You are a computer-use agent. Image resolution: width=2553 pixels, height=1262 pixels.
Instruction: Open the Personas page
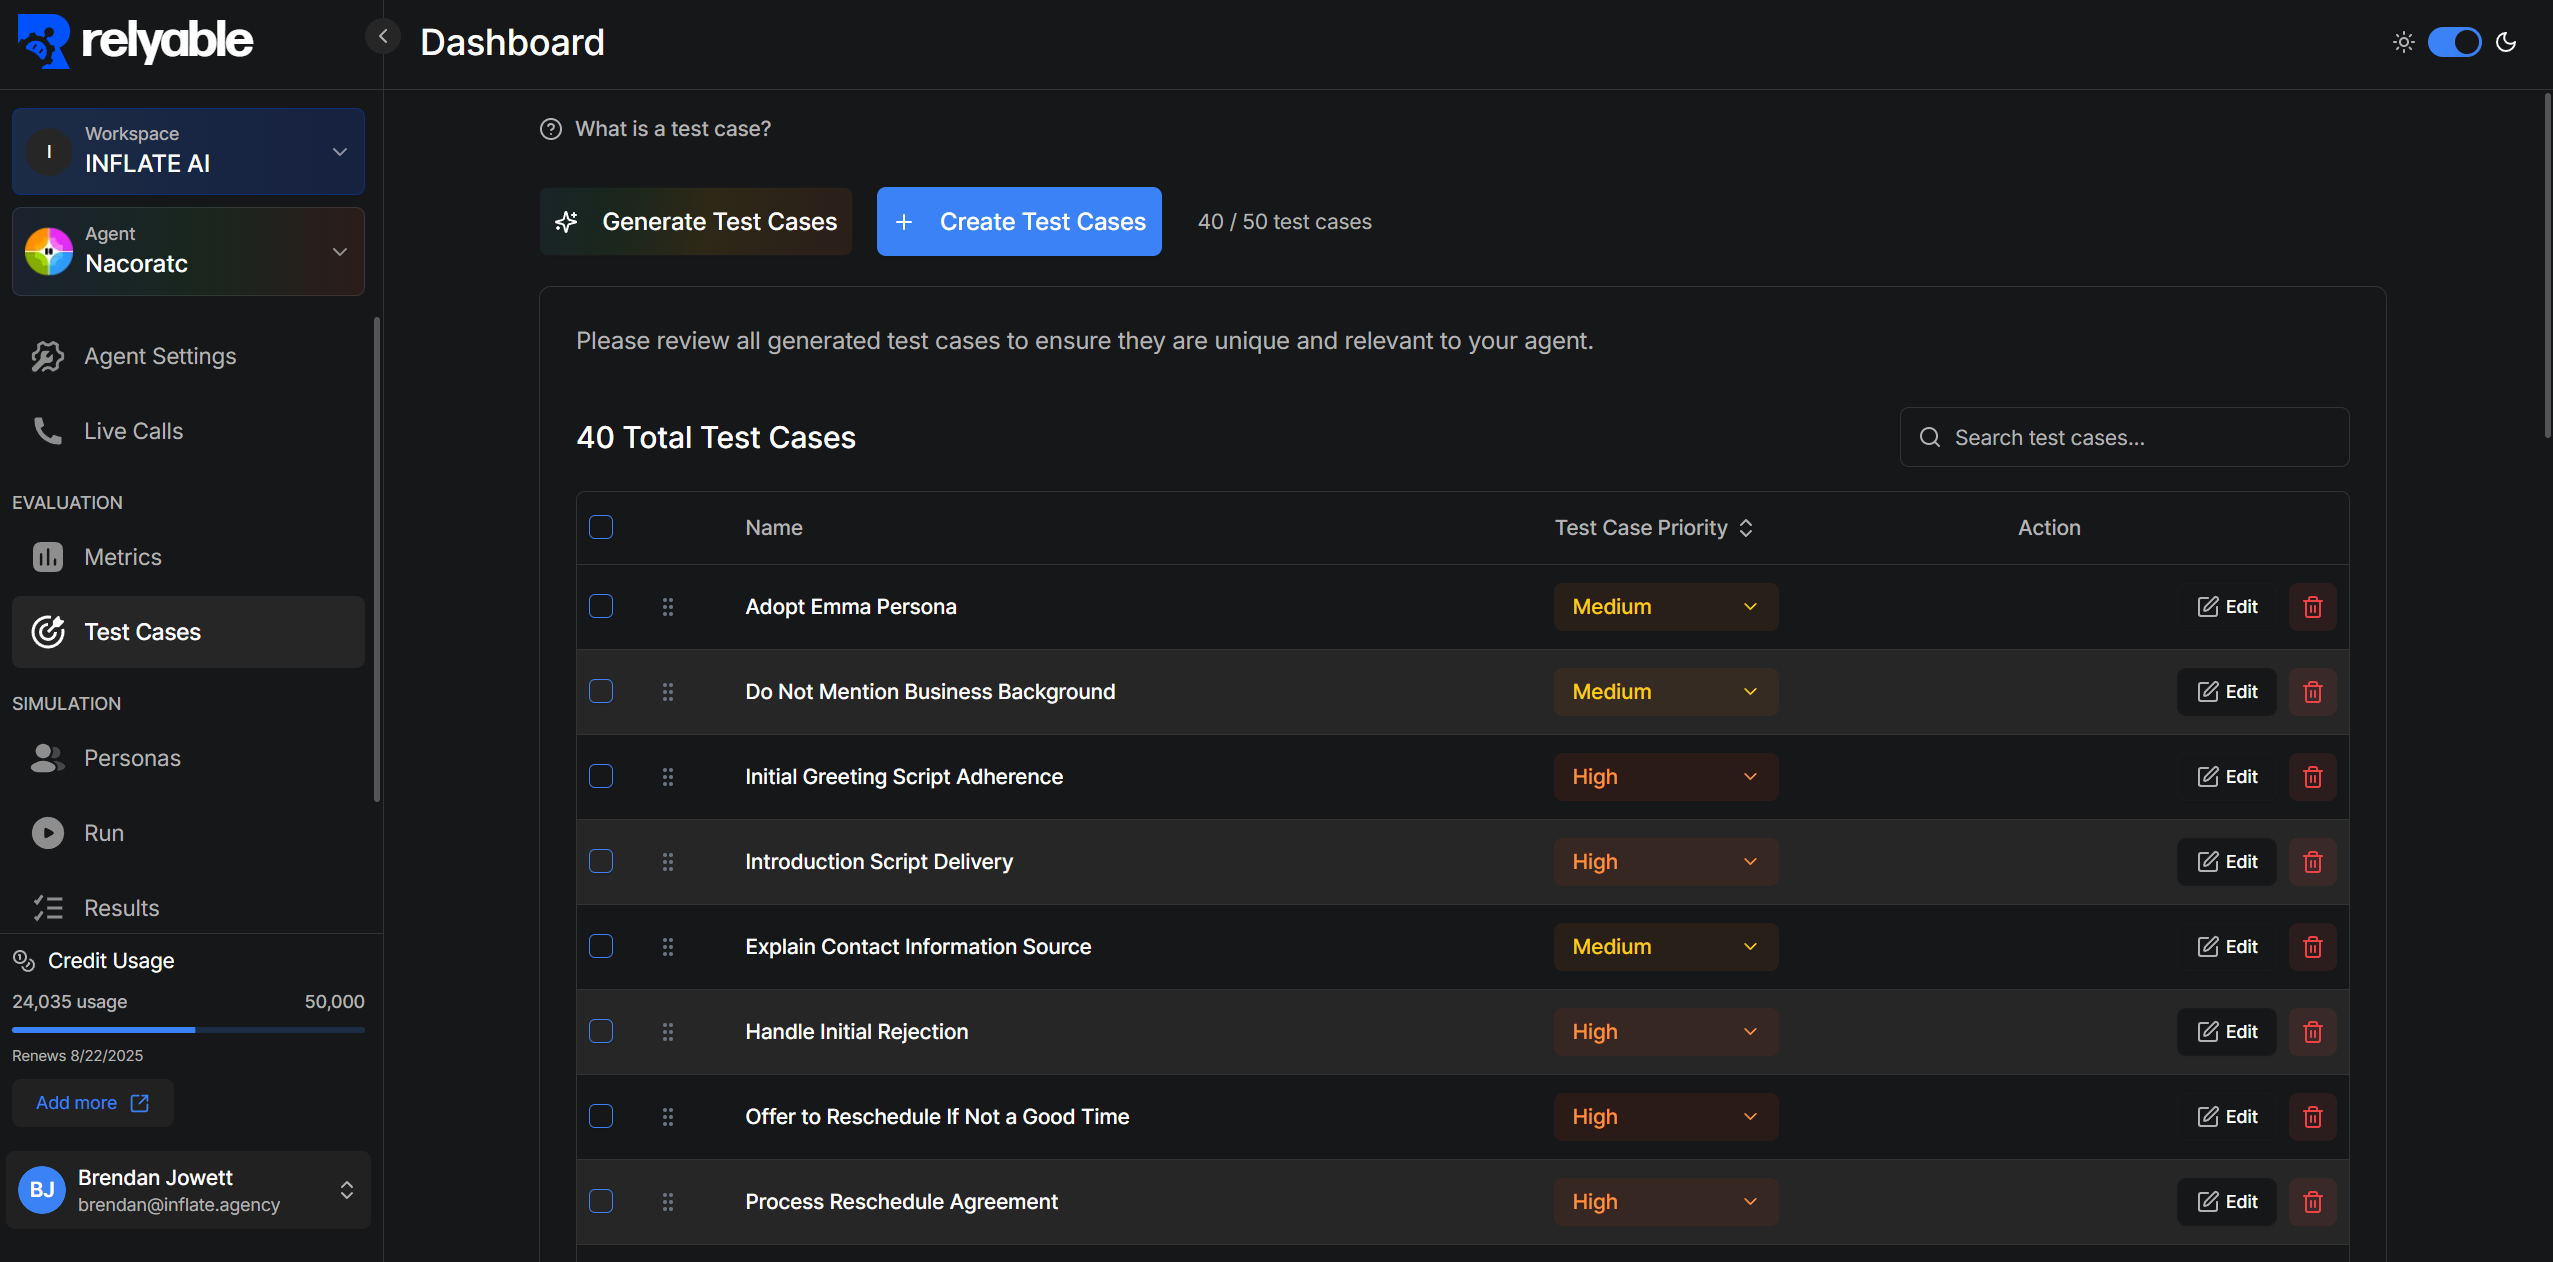point(188,759)
